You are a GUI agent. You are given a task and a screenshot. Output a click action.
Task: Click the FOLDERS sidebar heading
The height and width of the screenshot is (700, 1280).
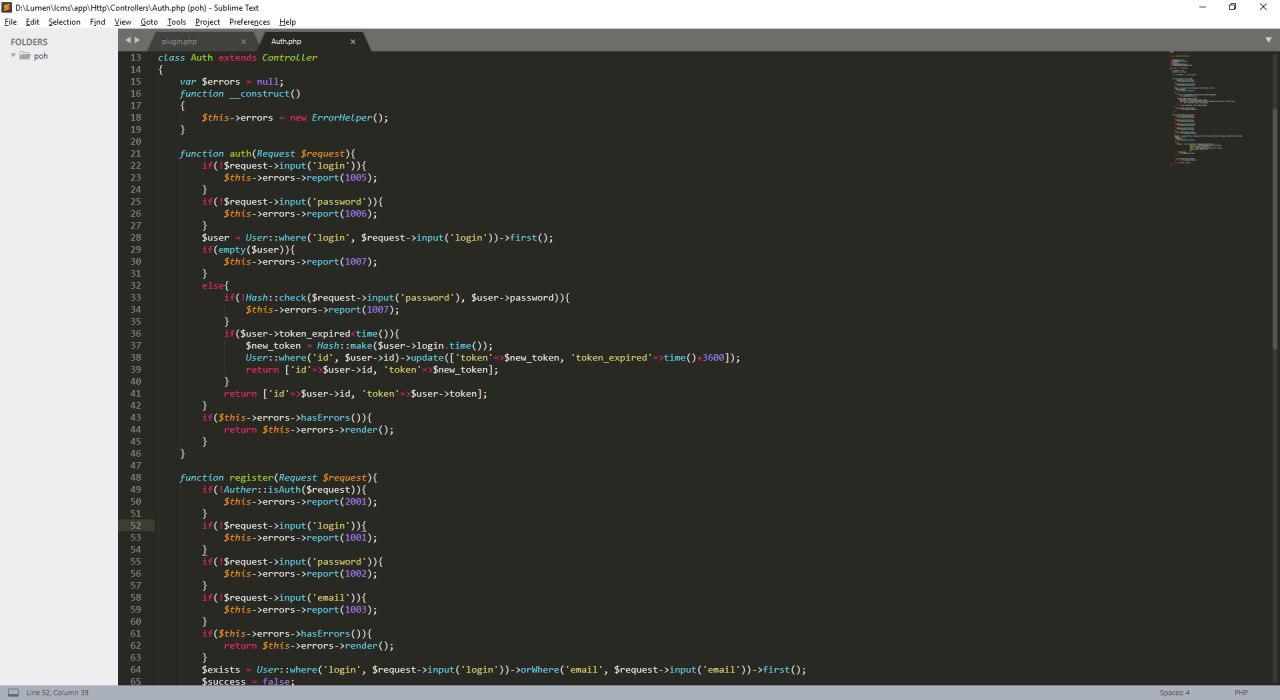(30, 42)
